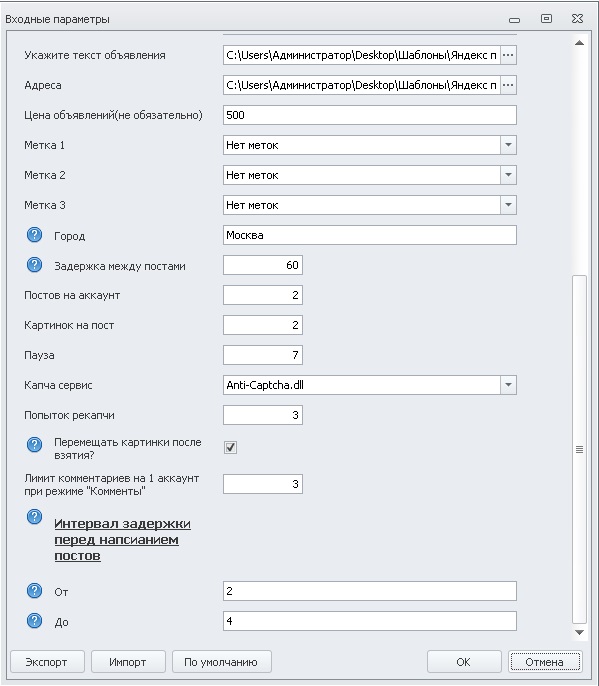The width and height of the screenshot is (599, 686).
Task: Click the vertical scrollbar thumb
Action: pyautogui.click(x=579, y=449)
